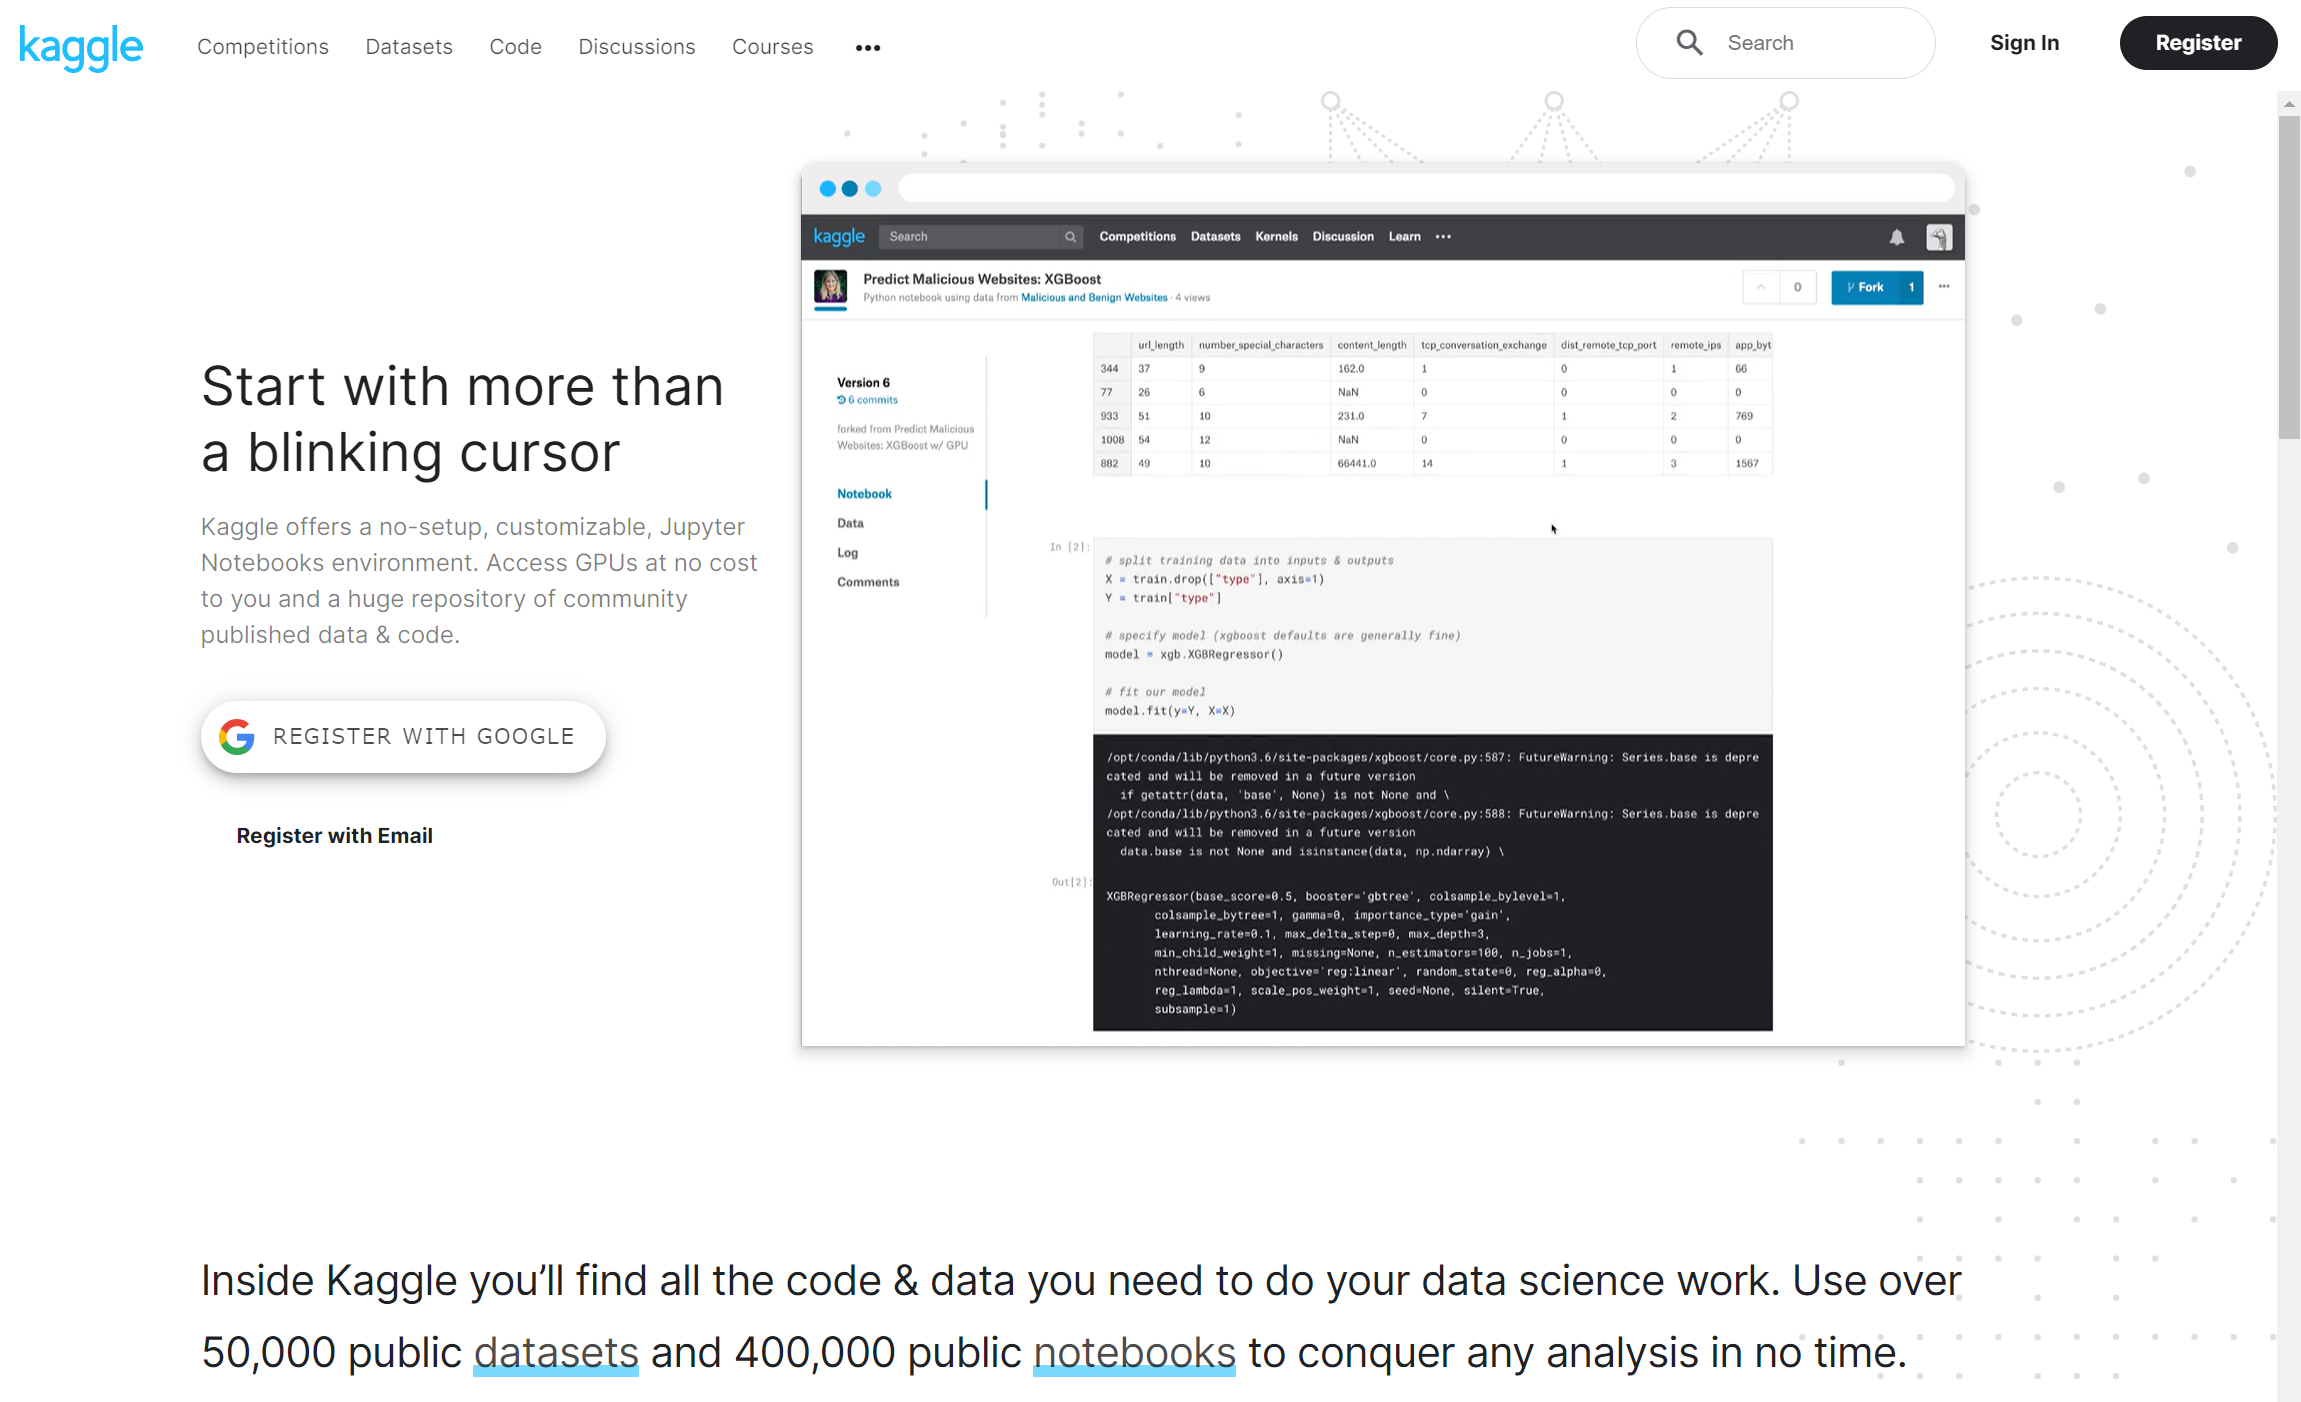Go to the Code section

515,47
